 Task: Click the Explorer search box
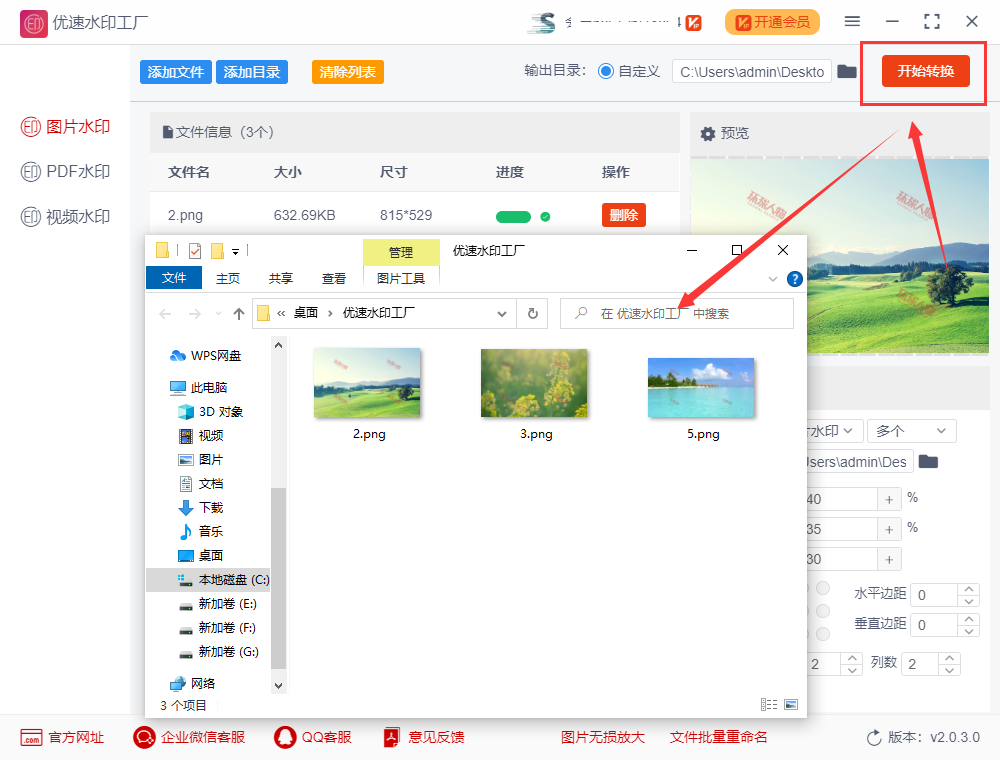point(677,314)
